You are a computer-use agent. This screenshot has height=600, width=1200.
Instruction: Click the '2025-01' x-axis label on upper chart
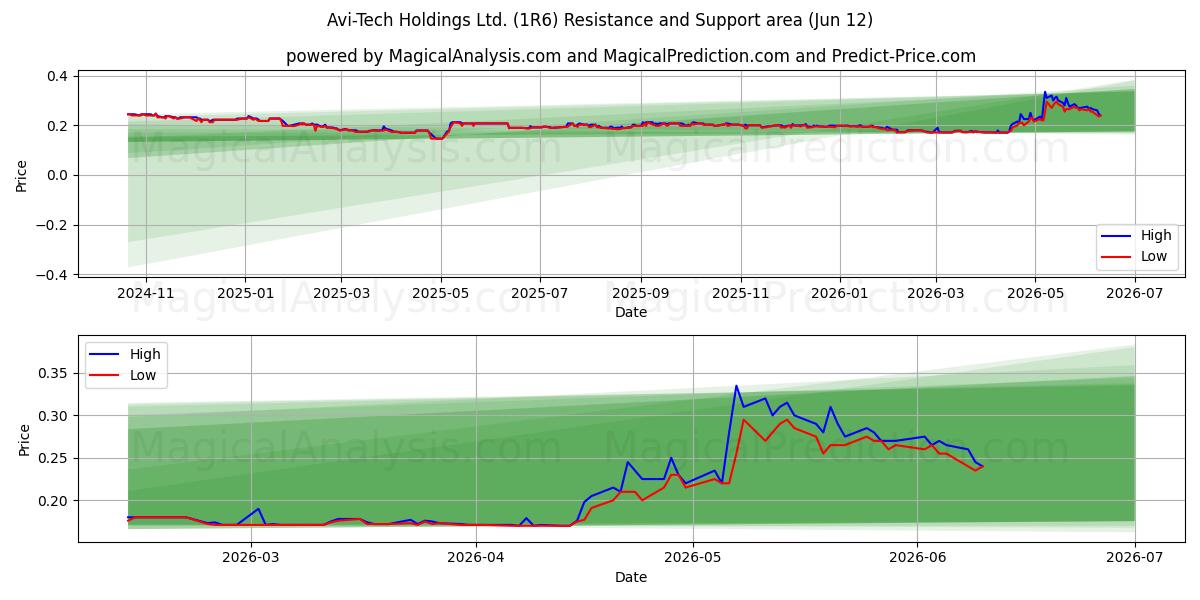click(x=245, y=293)
